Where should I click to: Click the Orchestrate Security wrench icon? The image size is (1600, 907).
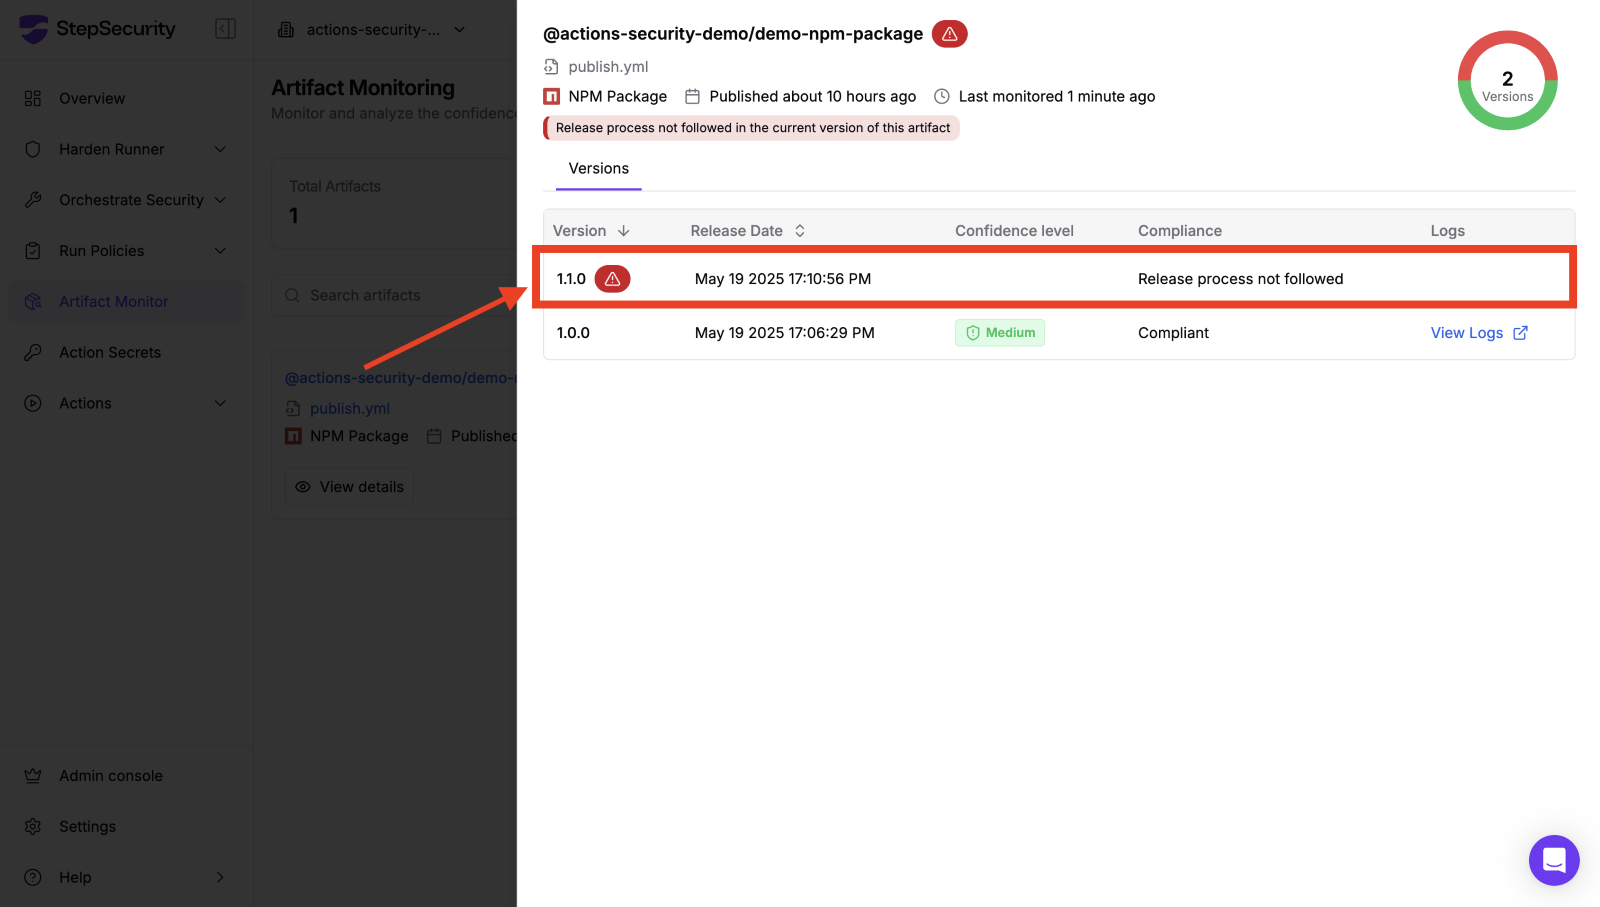(33, 200)
